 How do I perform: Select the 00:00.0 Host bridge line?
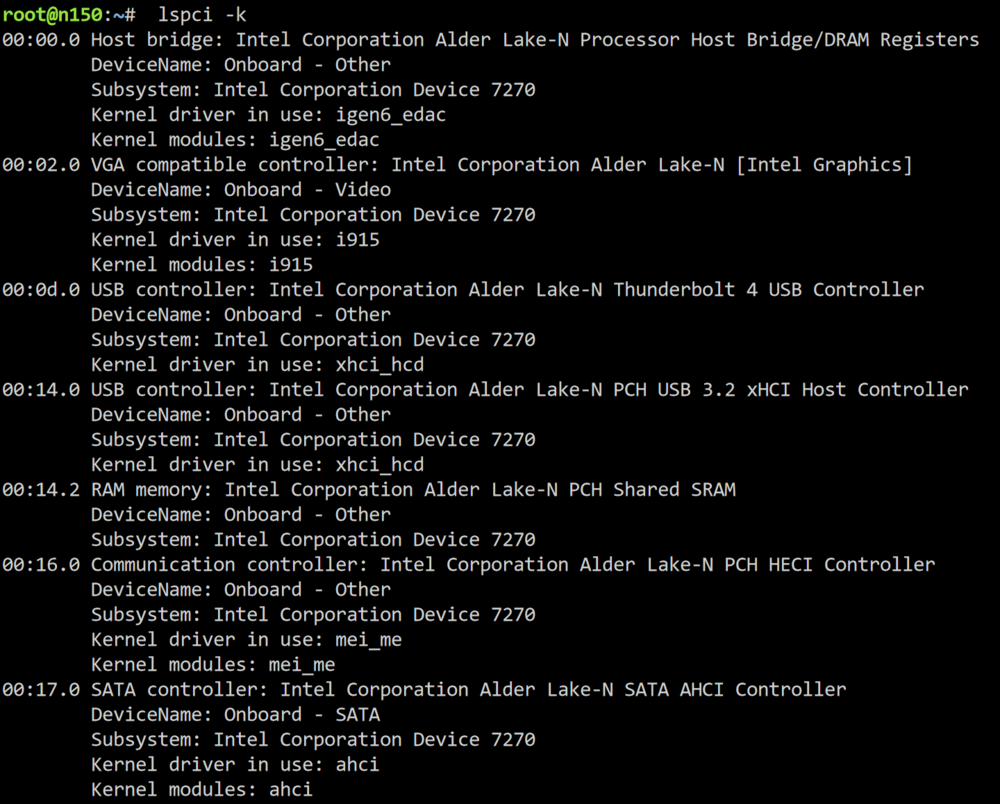(x=490, y=40)
